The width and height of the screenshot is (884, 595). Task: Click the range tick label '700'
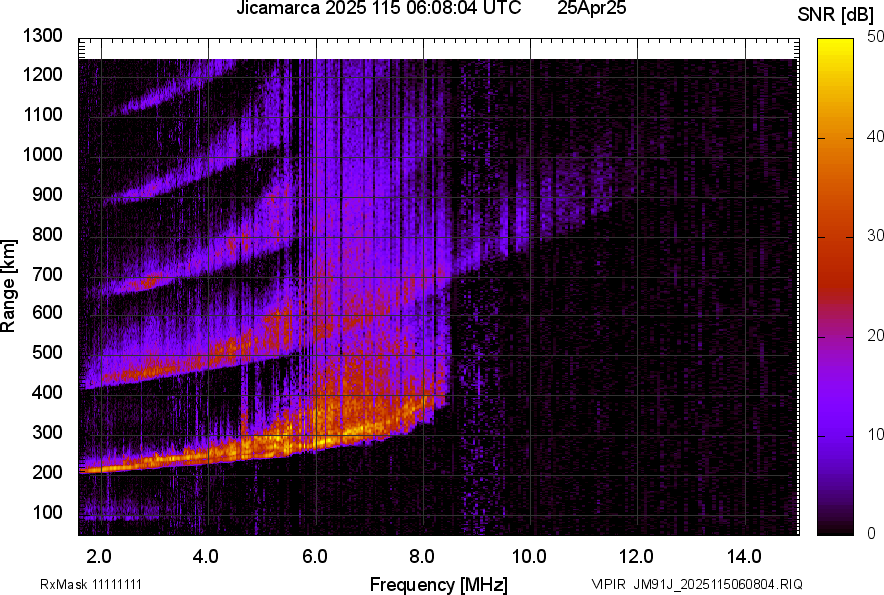coord(47,274)
